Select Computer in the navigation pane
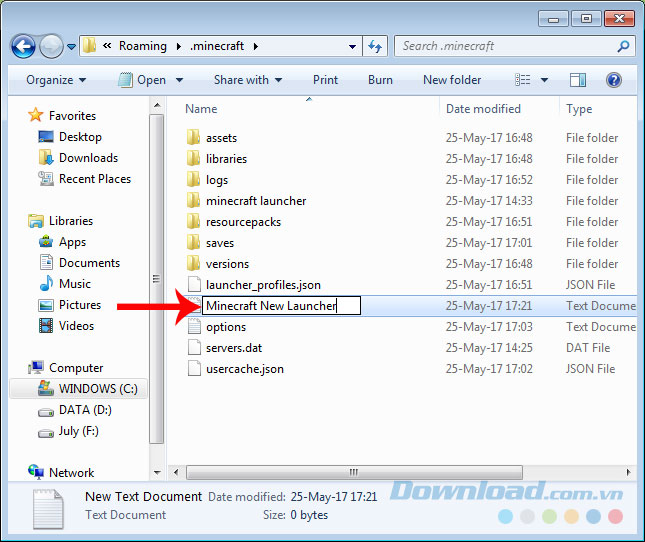This screenshot has height=542, width=645. point(76,368)
